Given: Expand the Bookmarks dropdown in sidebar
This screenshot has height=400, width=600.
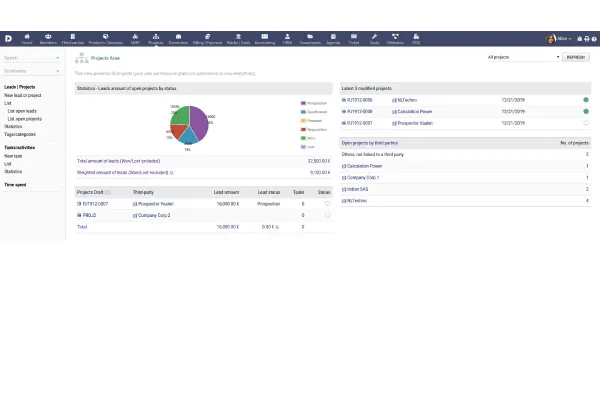Looking at the screenshot, I should [x=31, y=72].
